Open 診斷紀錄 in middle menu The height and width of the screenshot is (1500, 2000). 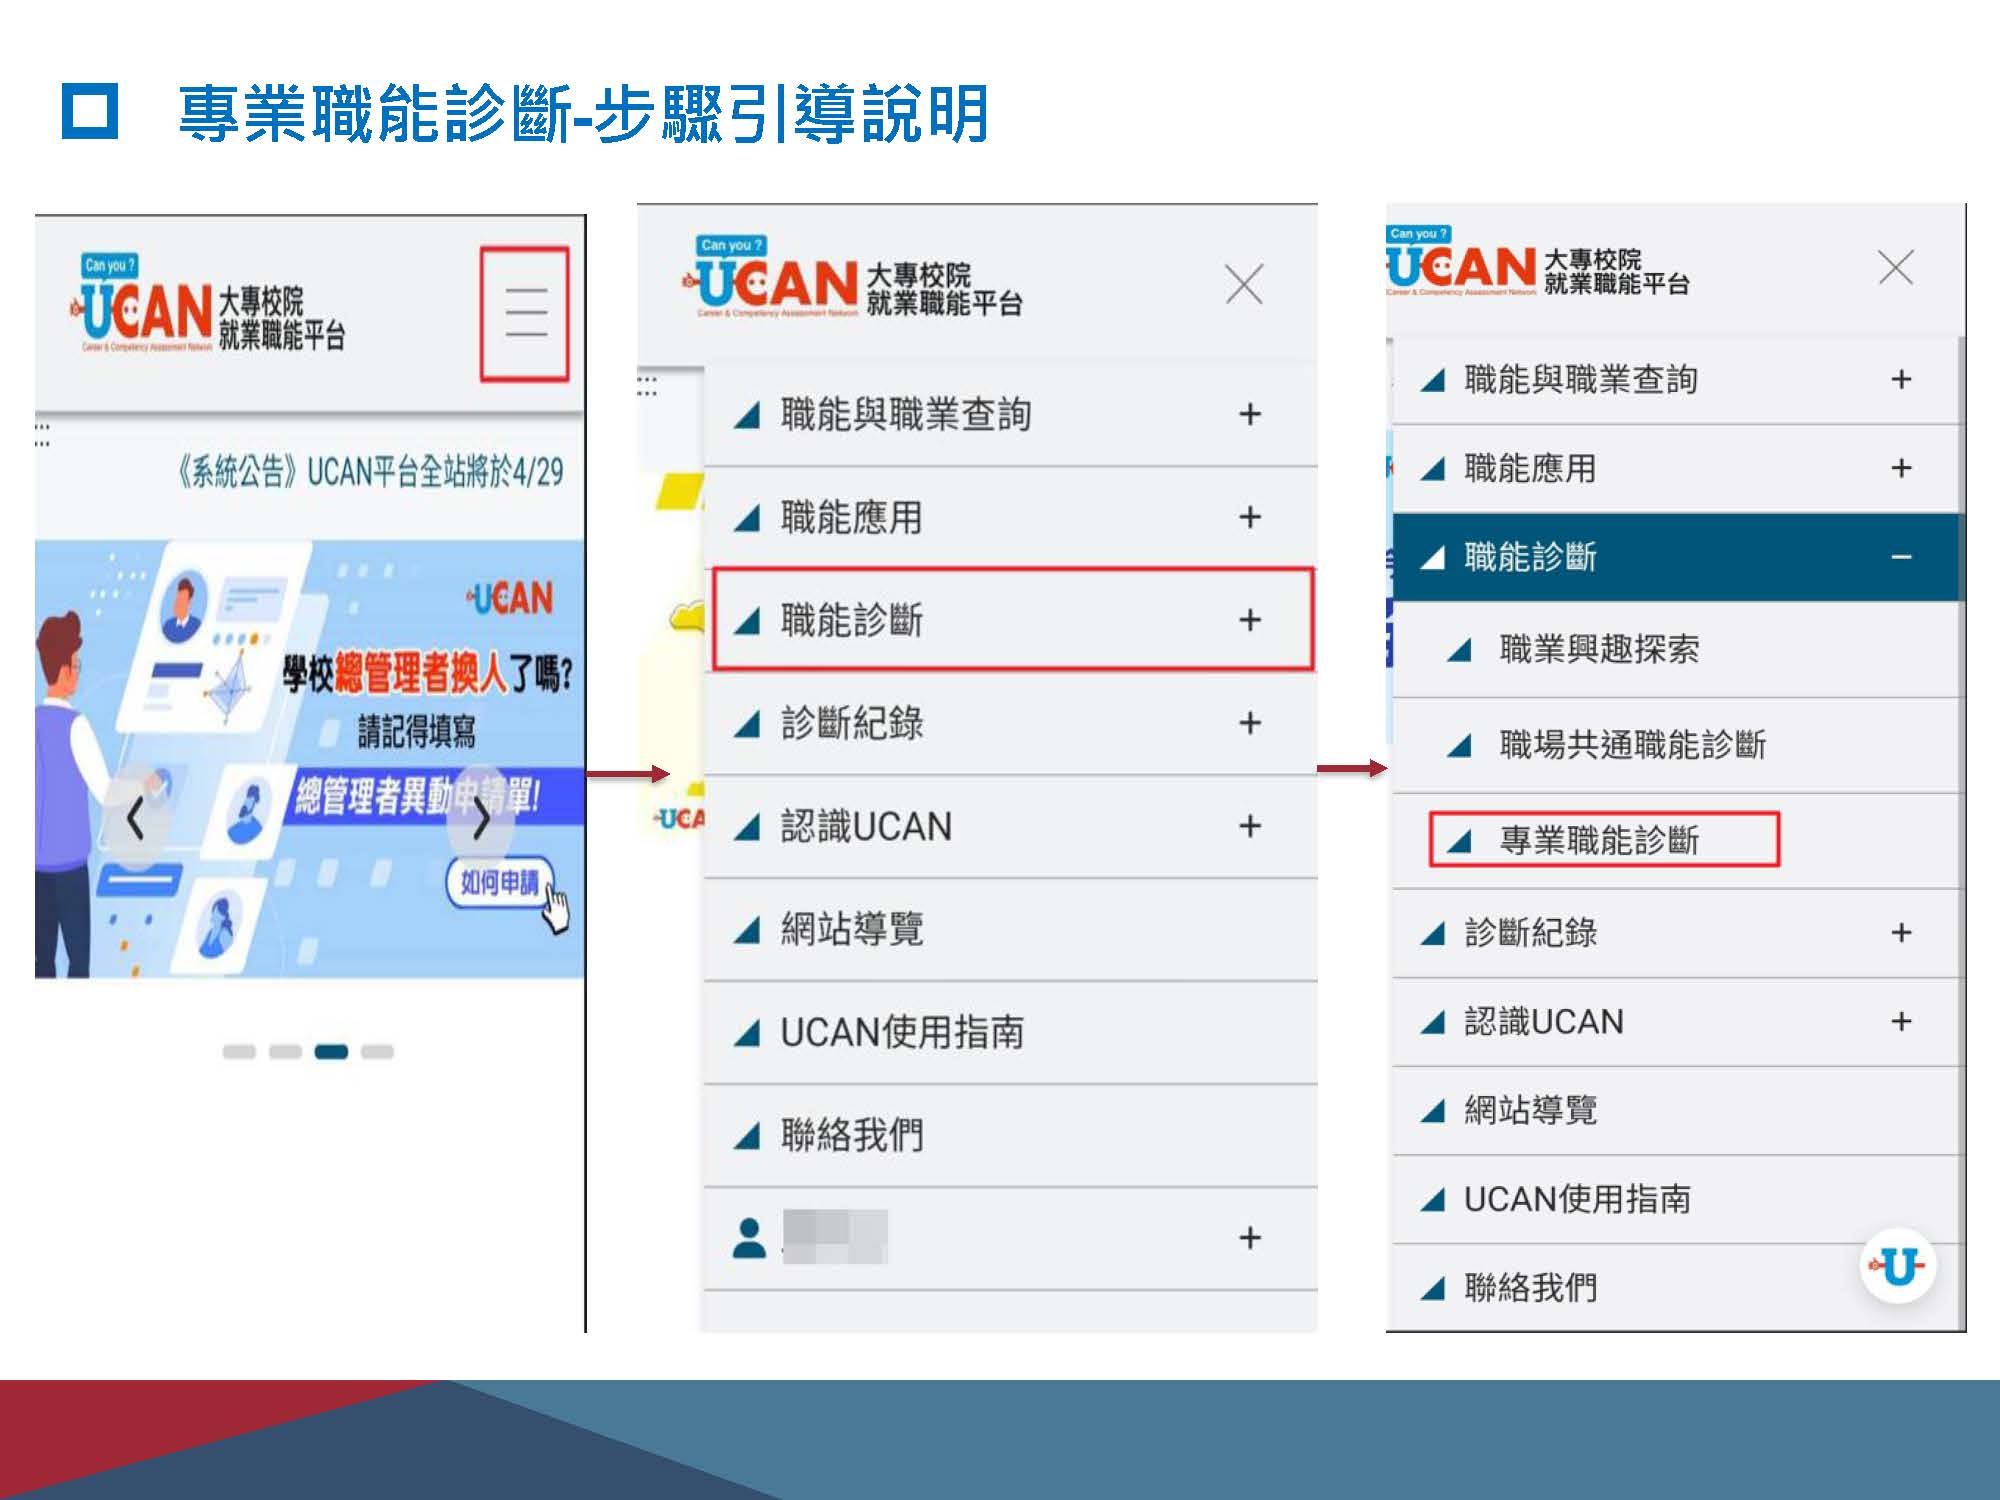click(851, 723)
